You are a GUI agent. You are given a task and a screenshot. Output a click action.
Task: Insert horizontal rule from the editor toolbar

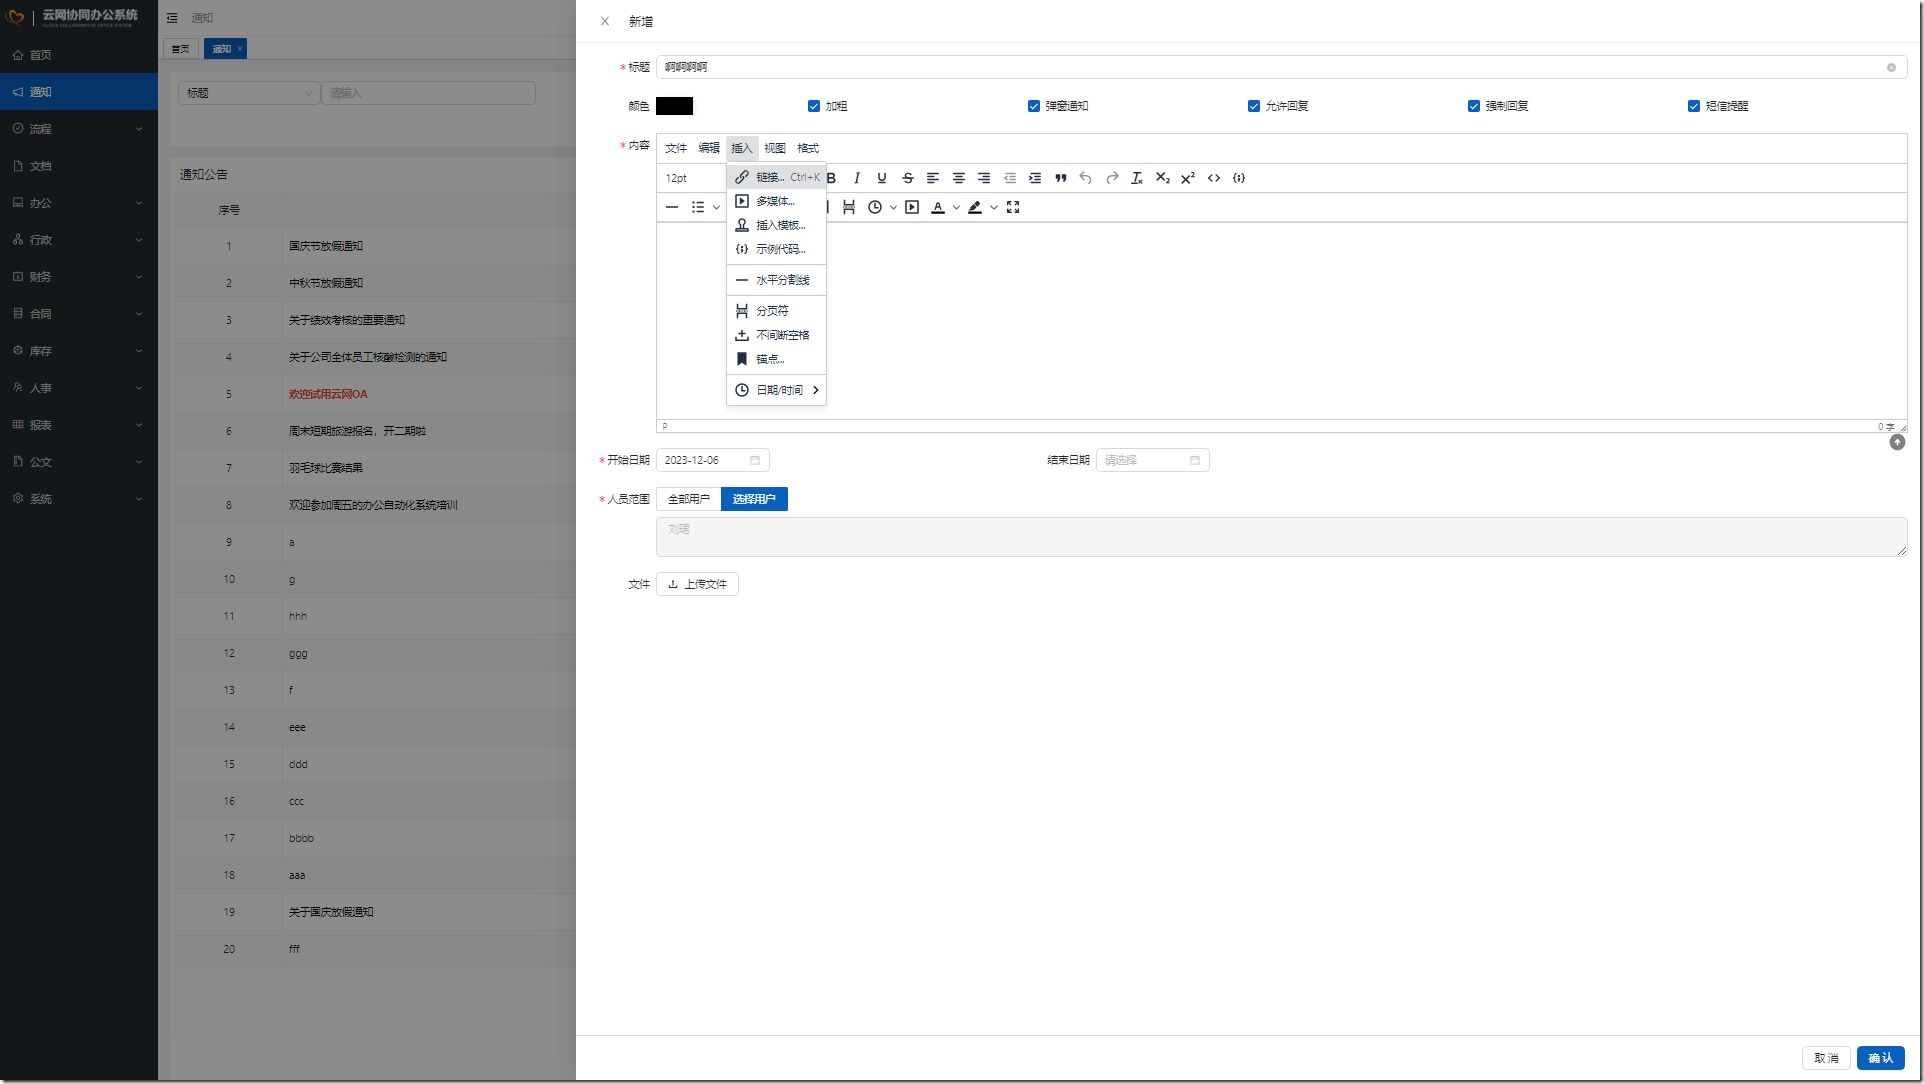pyautogui.click(x=672, y=207)
